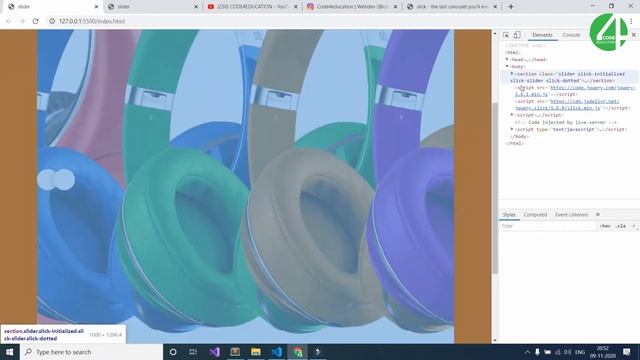The width and height of the screenshot is (640, 360).
Task: Click the page vertical scrollbar thumb
Action: tap(495, 188)
